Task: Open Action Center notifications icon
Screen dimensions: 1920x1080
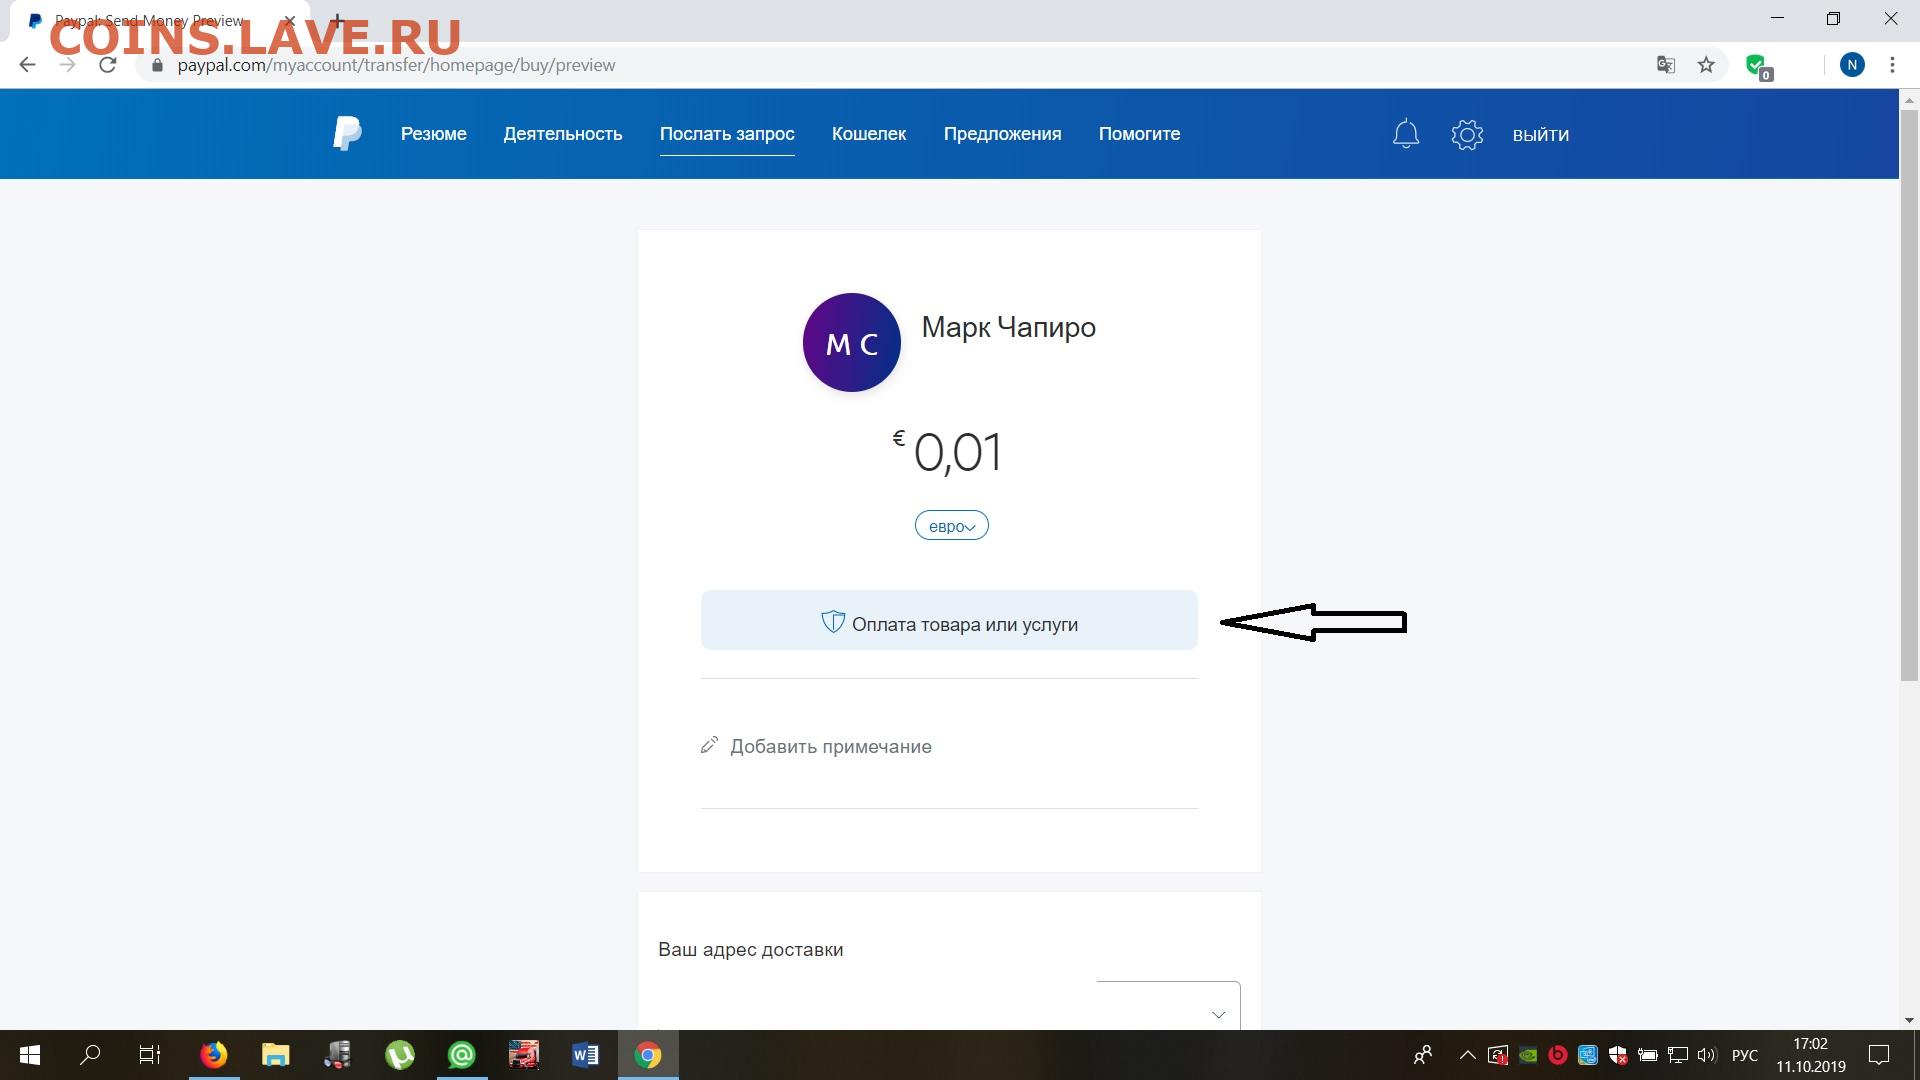Action: tap(1879, 1055)
